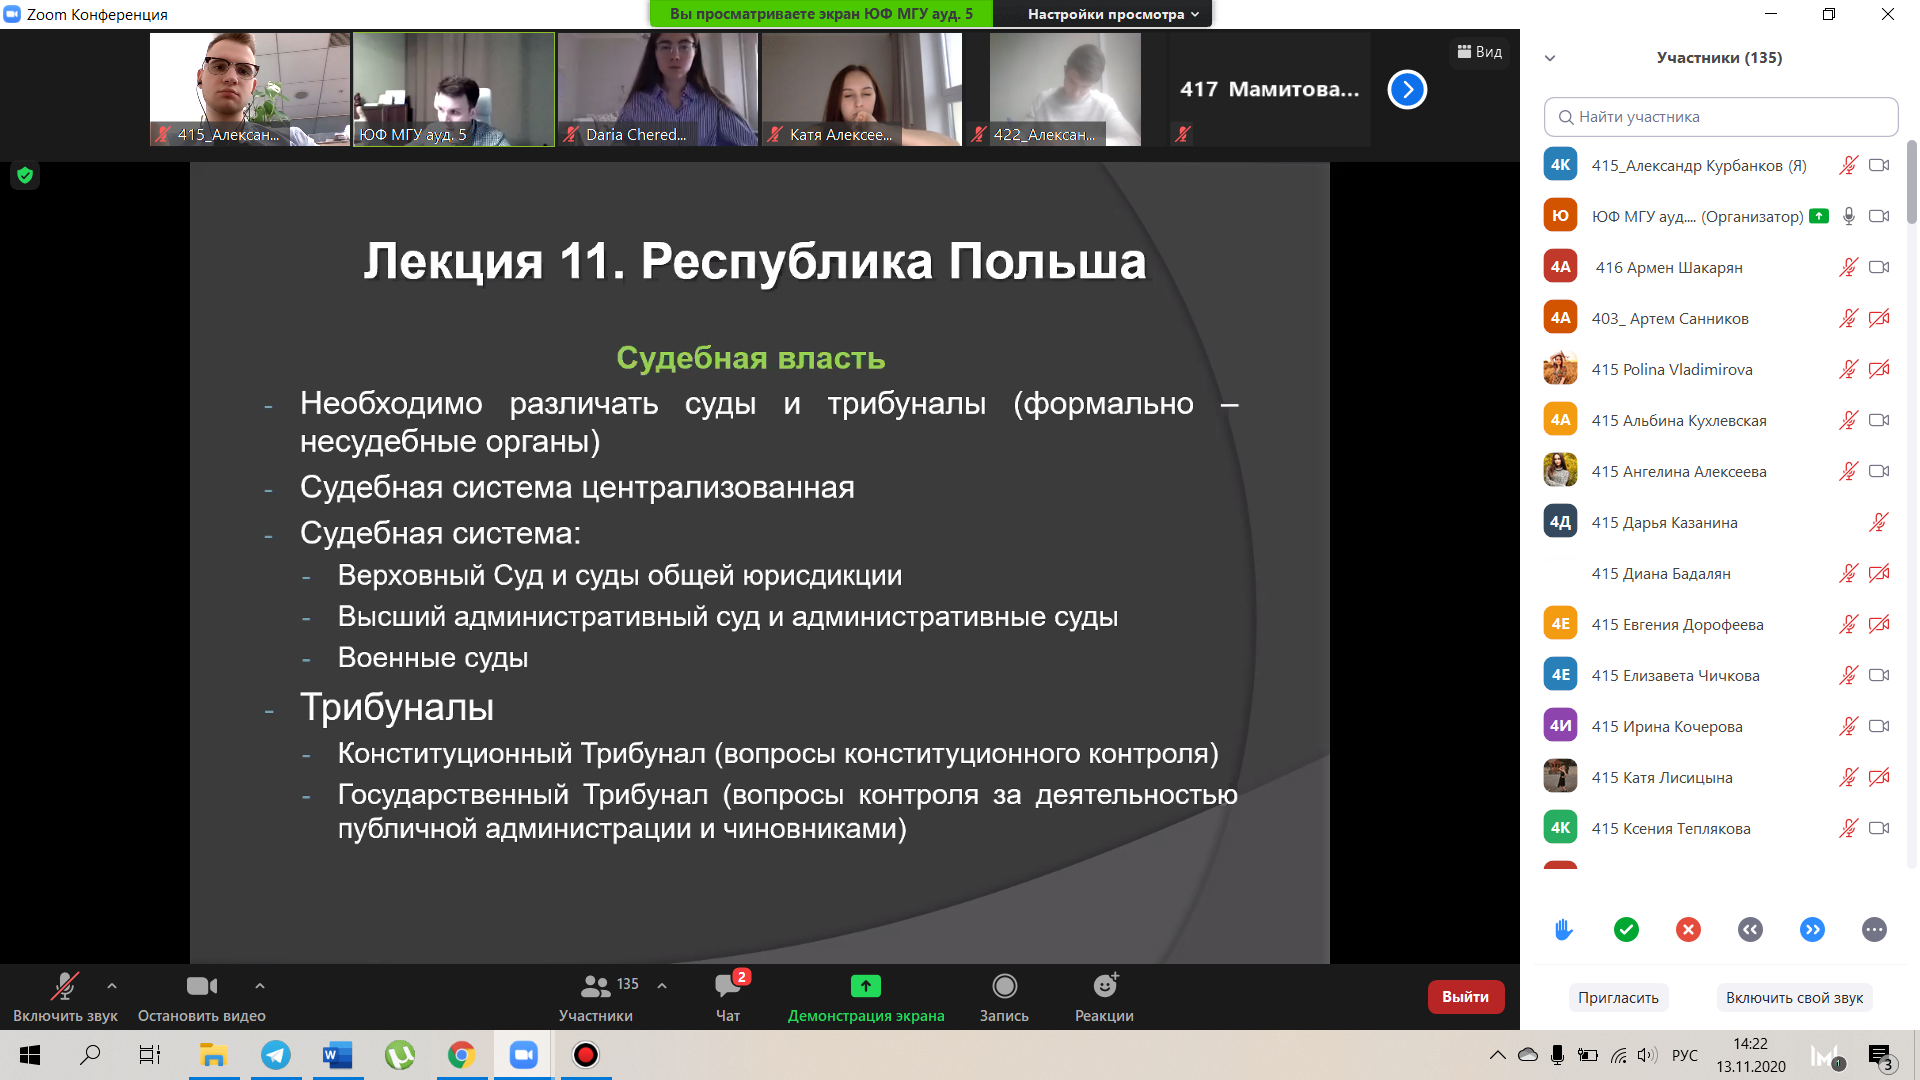Click Вы просматриваете экран green banner
Image resolution: width=1920 pixels, height=1080 pixels.
point(821,14)
